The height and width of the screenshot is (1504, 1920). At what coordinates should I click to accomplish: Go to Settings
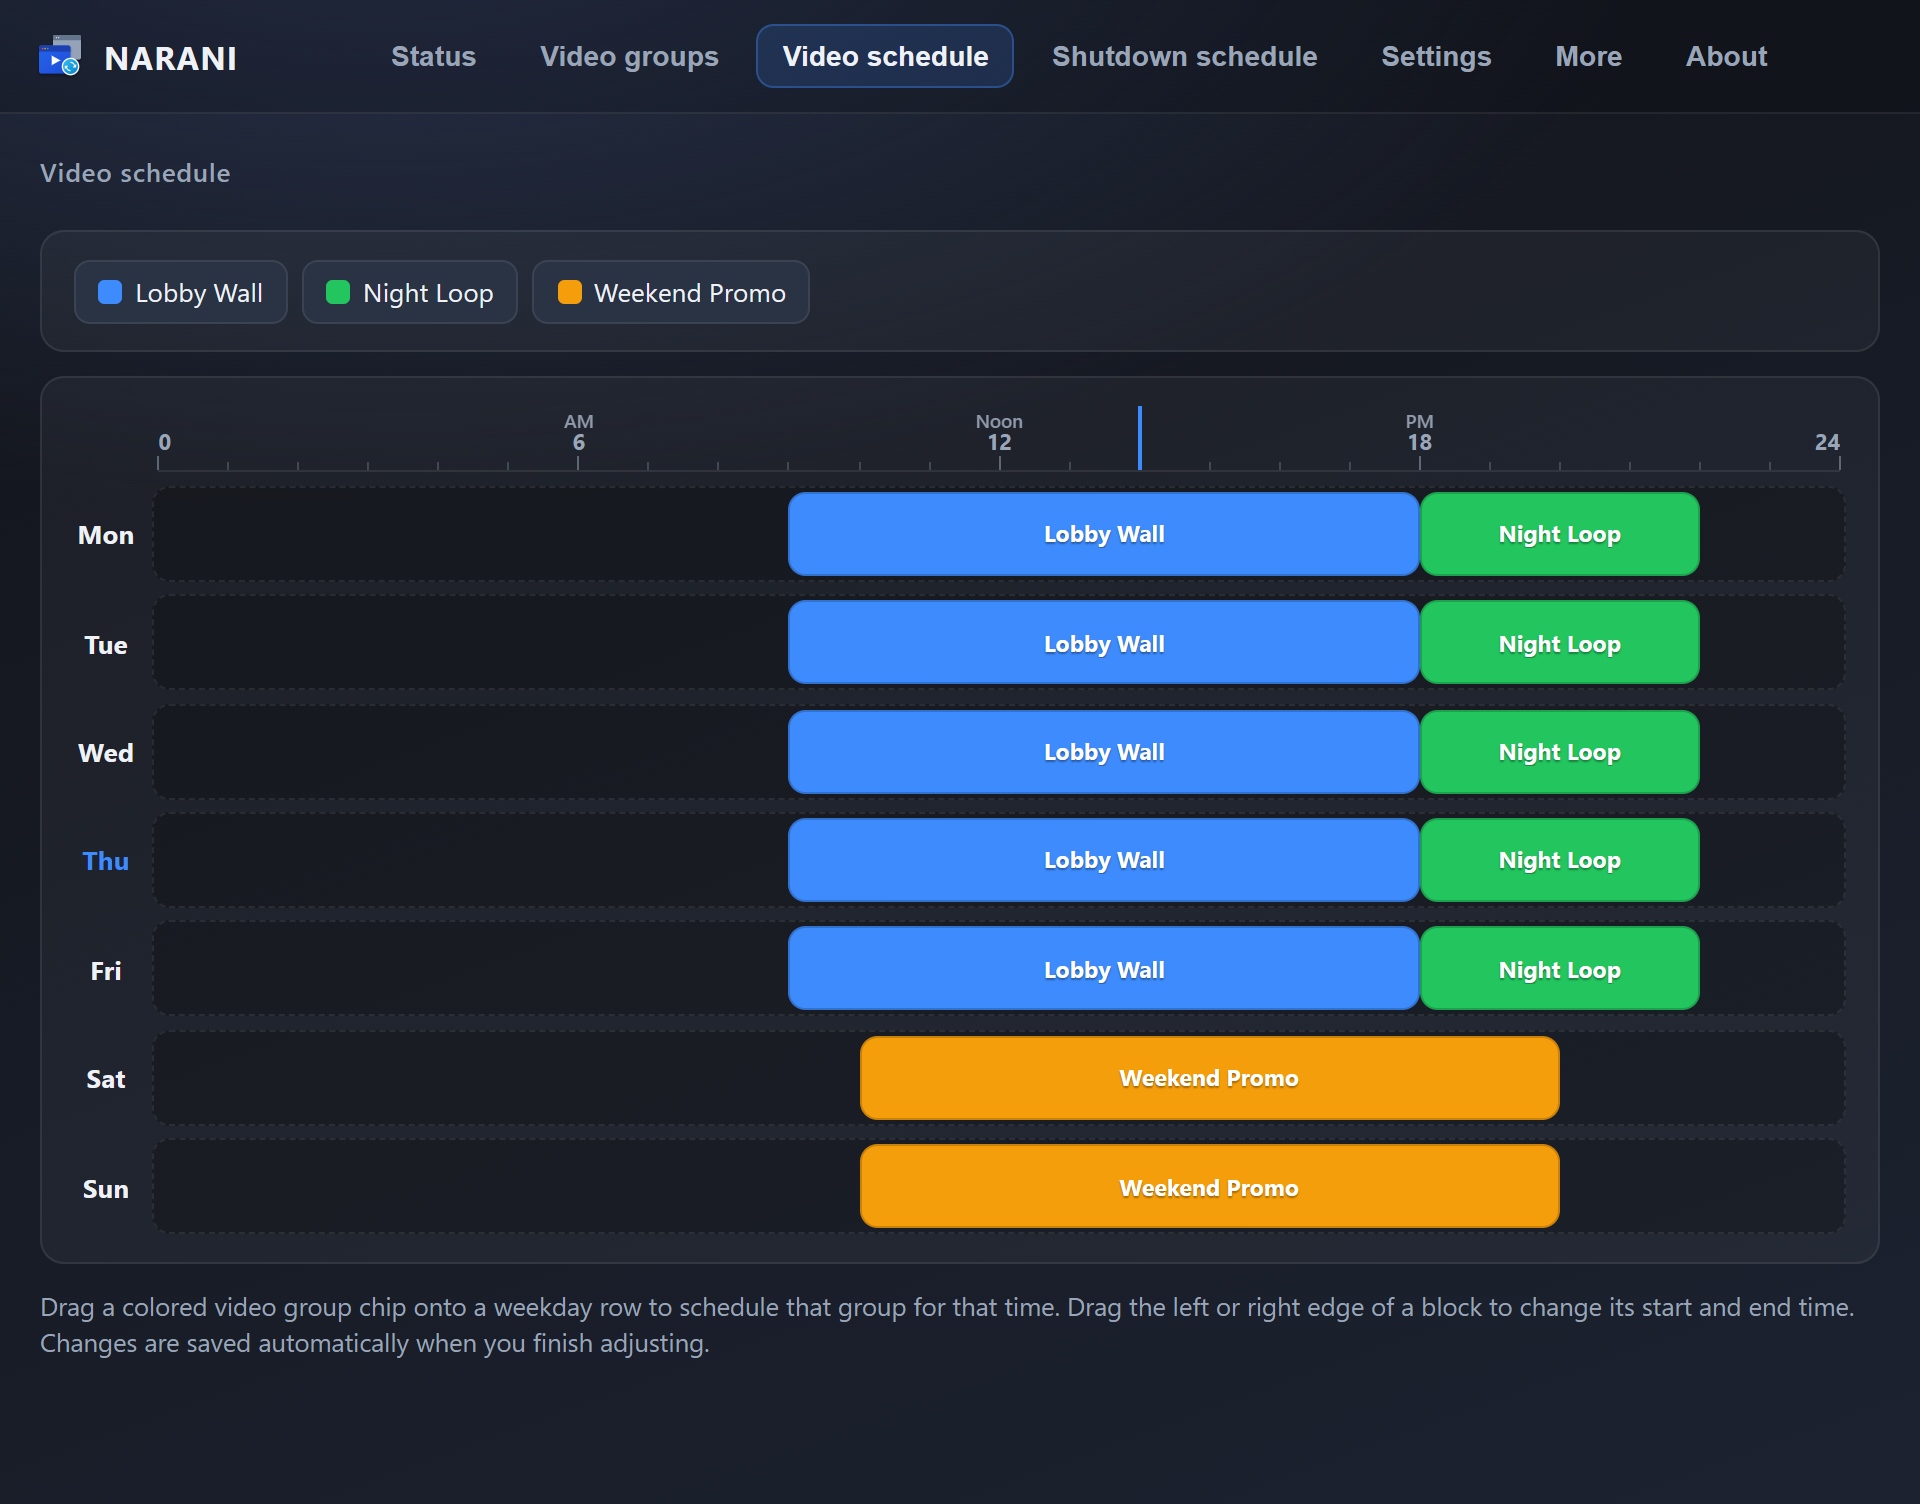point(1436,56)
